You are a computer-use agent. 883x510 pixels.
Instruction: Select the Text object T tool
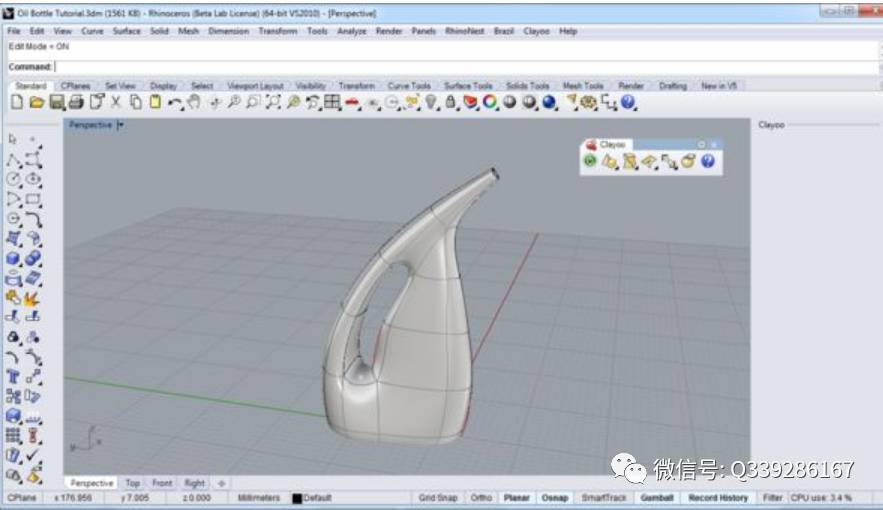pos(13,377)
